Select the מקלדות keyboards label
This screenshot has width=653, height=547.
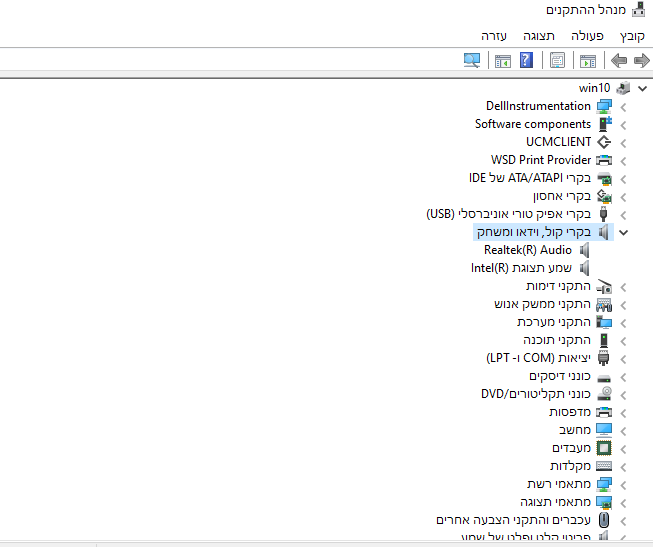click(x=571, y=466)
